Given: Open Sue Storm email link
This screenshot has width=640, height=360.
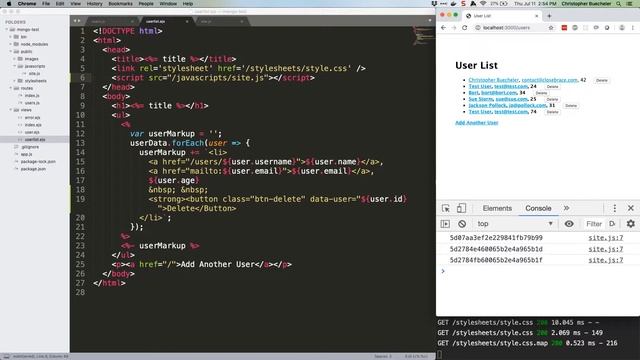Looking at the screenshot, I should point(511,99).
